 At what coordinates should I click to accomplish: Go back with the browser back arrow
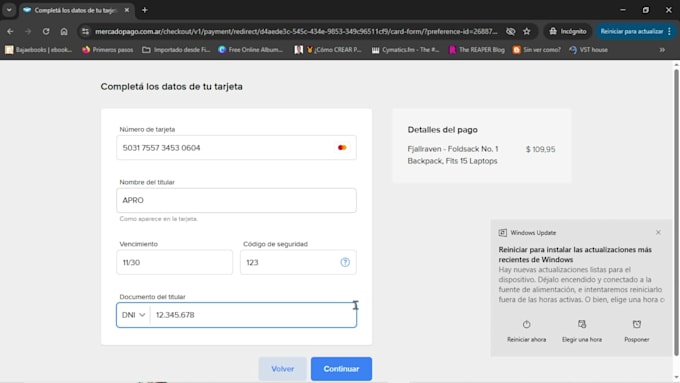pyautogui.click(x=10, y=31)
